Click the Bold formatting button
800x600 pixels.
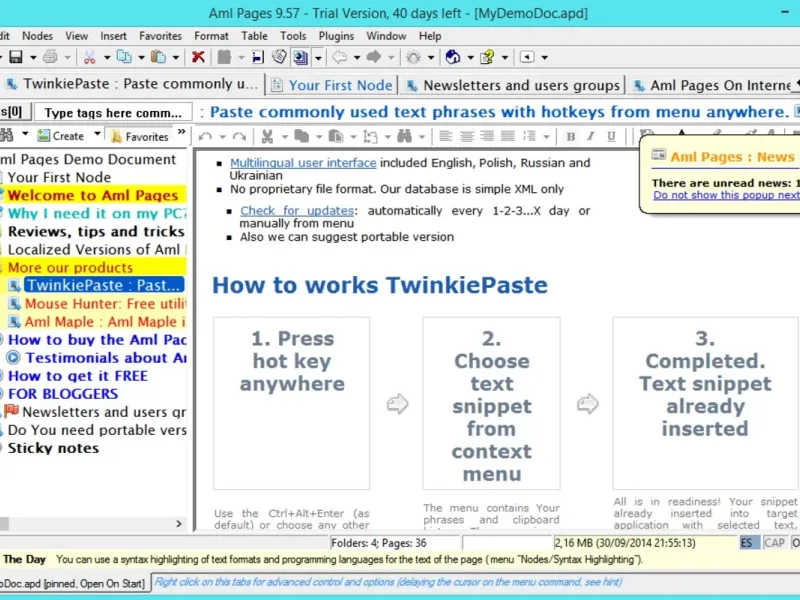[x=570, y=136]
